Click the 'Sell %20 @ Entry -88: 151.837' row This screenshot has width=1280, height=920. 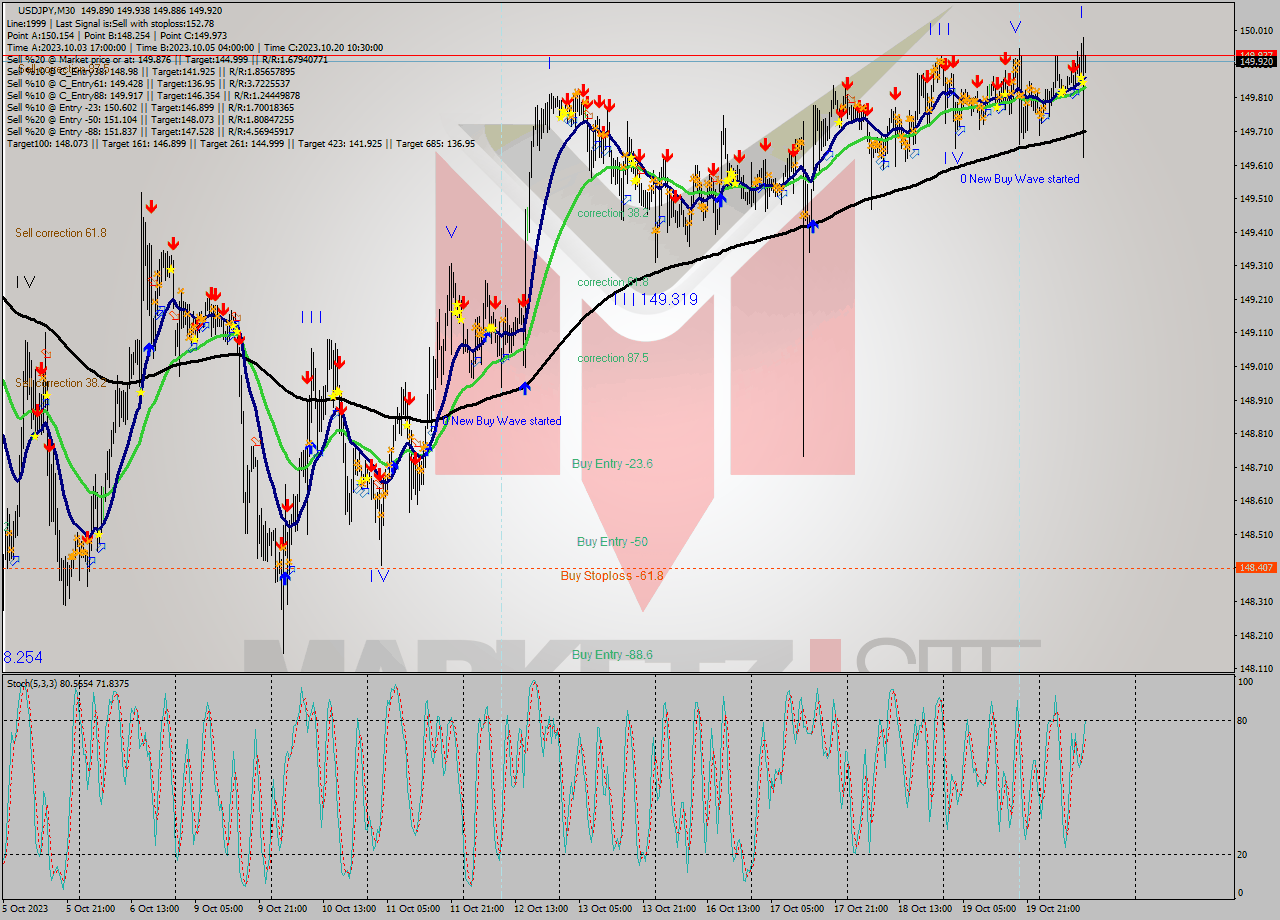149,131
